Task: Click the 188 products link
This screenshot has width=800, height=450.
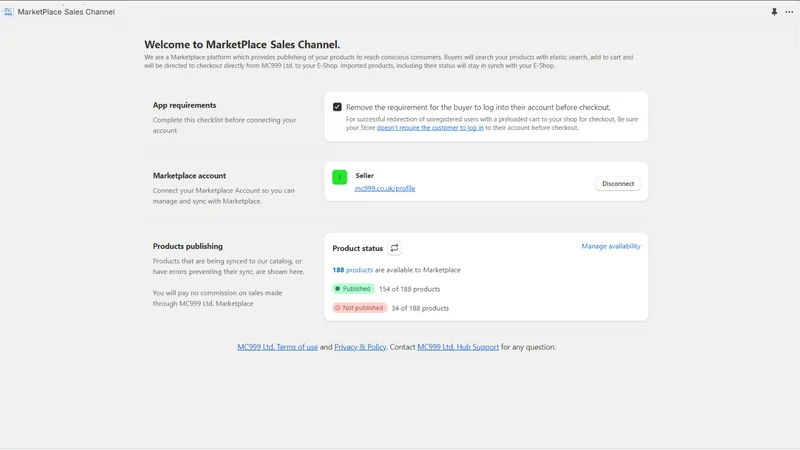Action: tap(353, 270)
